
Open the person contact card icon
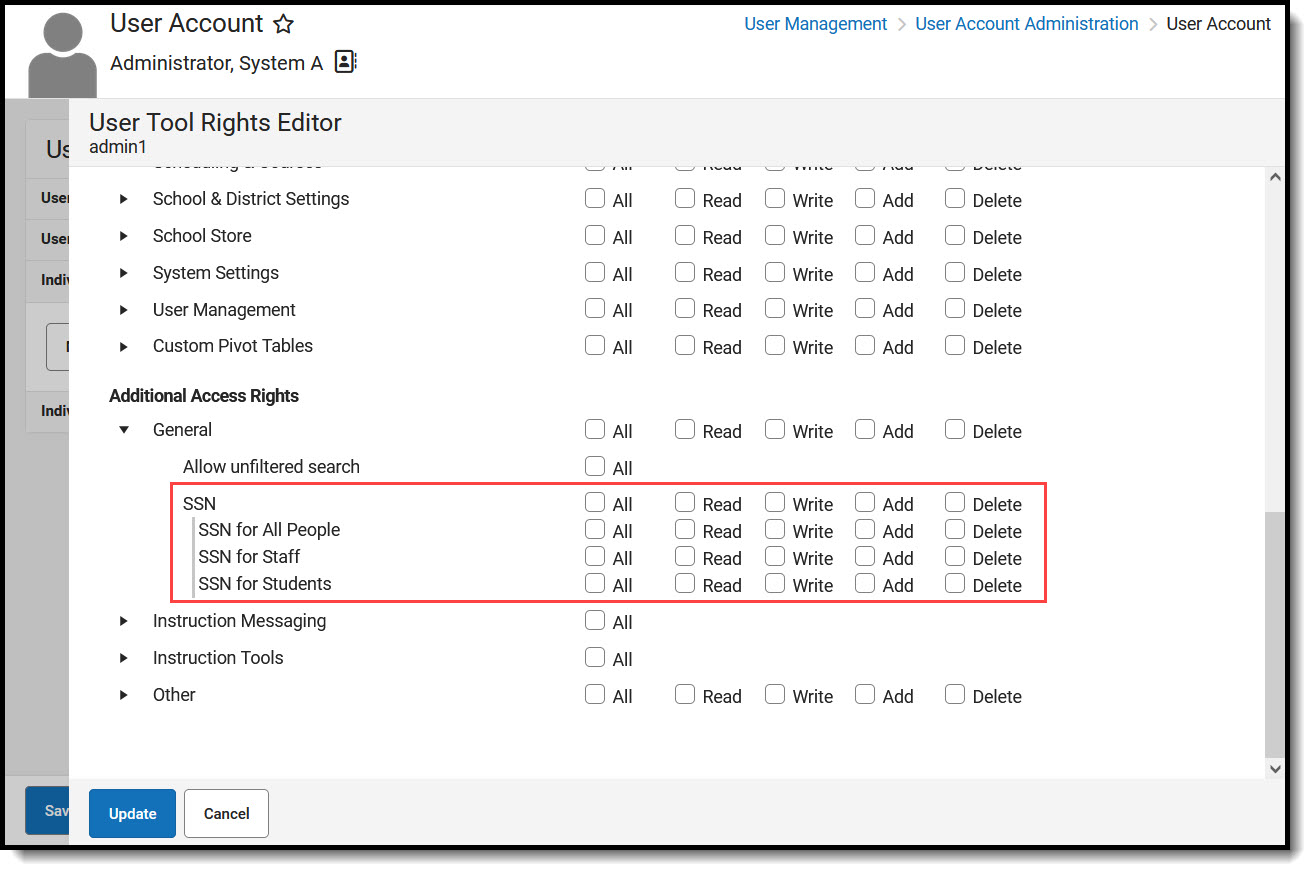(x=345, y=62)
